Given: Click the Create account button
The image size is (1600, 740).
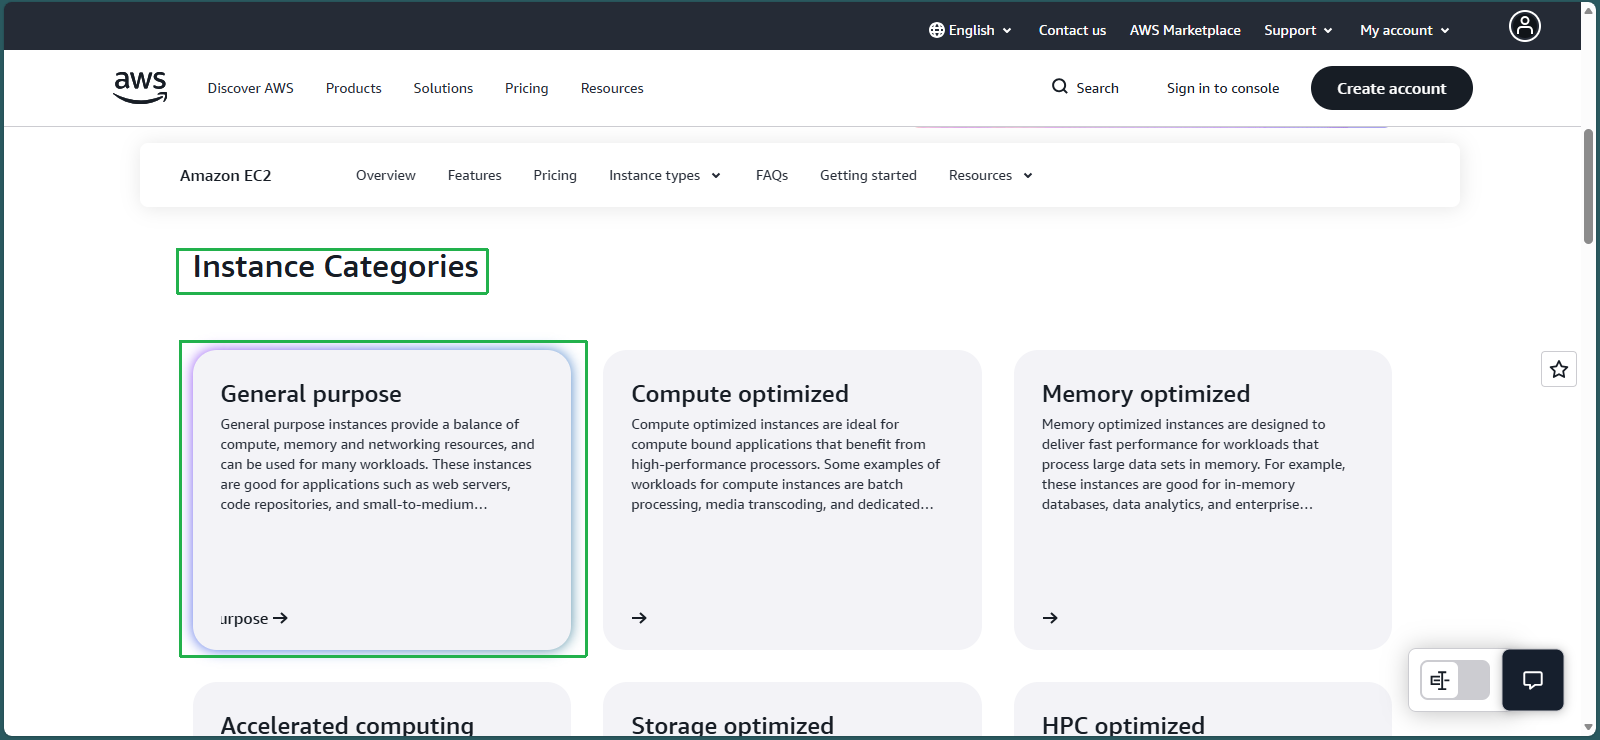Looking at the screenshot, I should [1391, 88].
